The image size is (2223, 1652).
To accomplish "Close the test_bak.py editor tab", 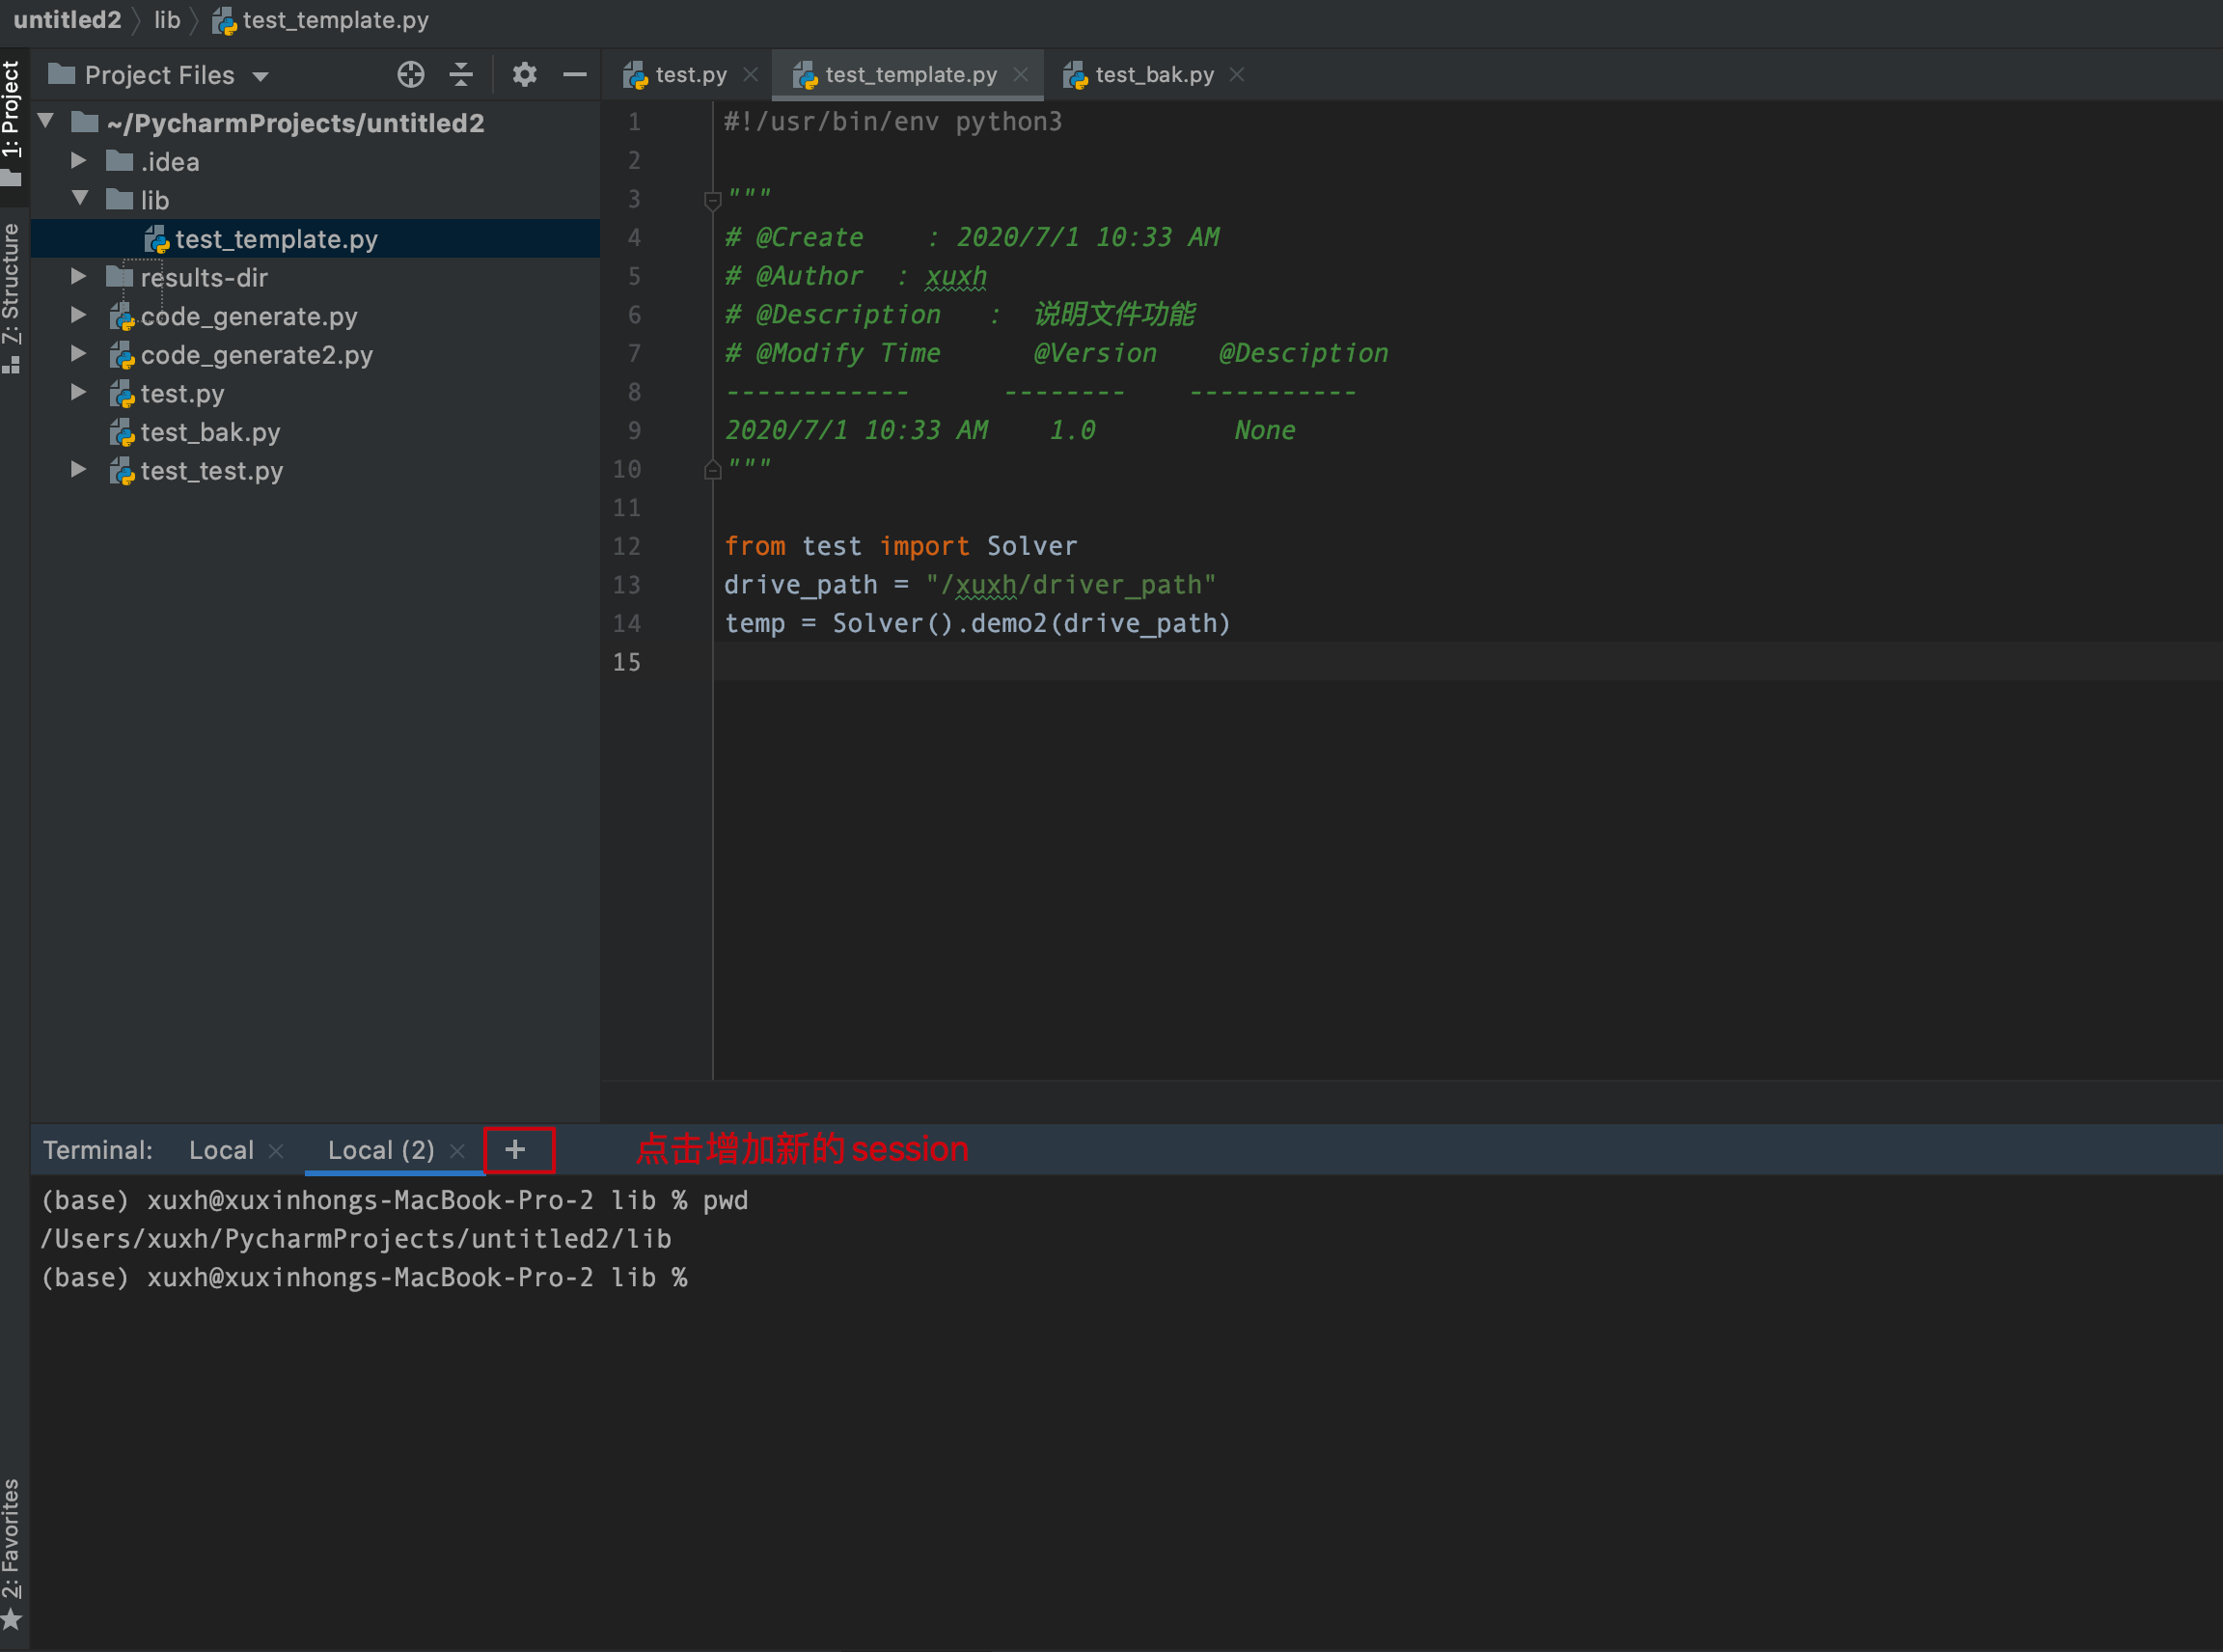I will click(1237, 75).
